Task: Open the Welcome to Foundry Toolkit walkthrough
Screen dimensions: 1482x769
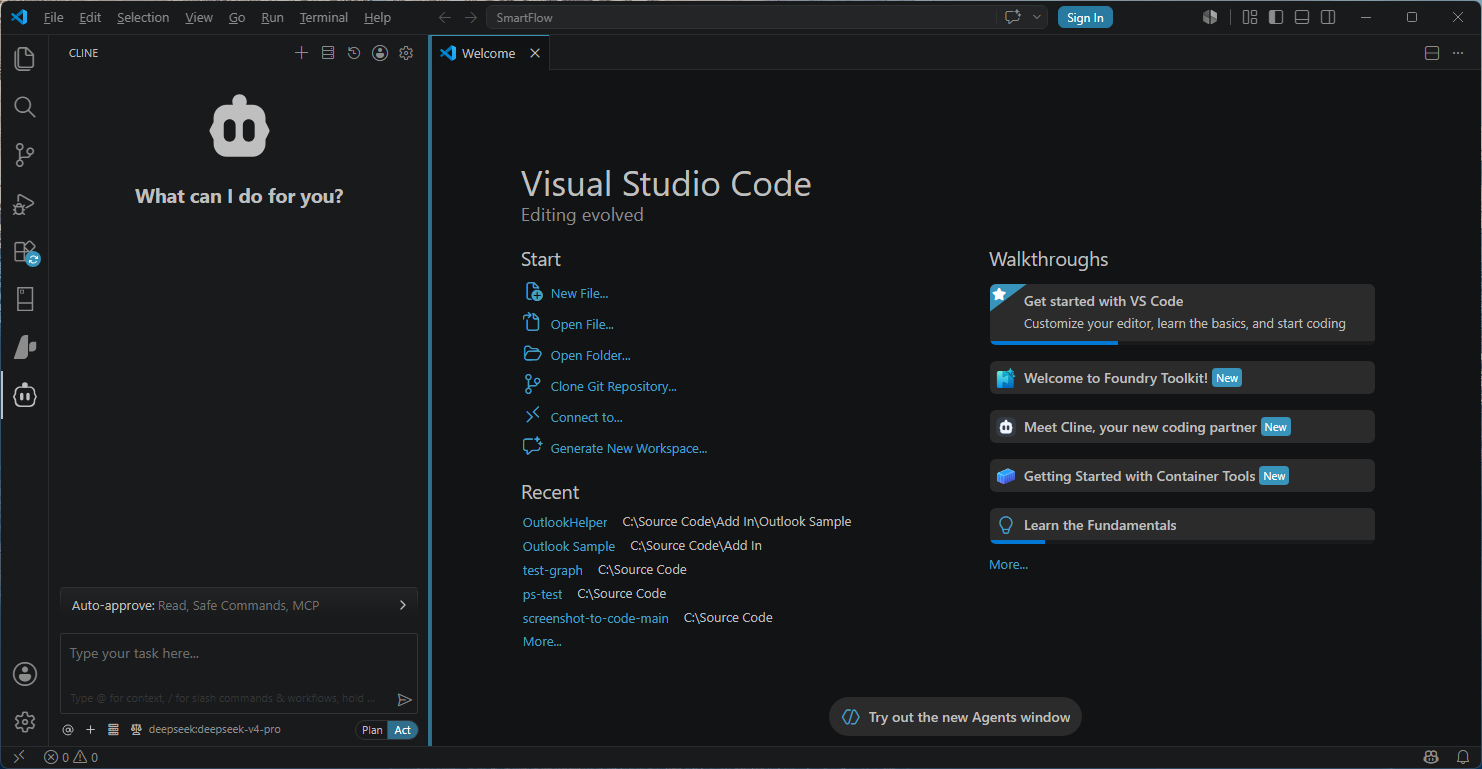Action: click(x=1182, y=378)
